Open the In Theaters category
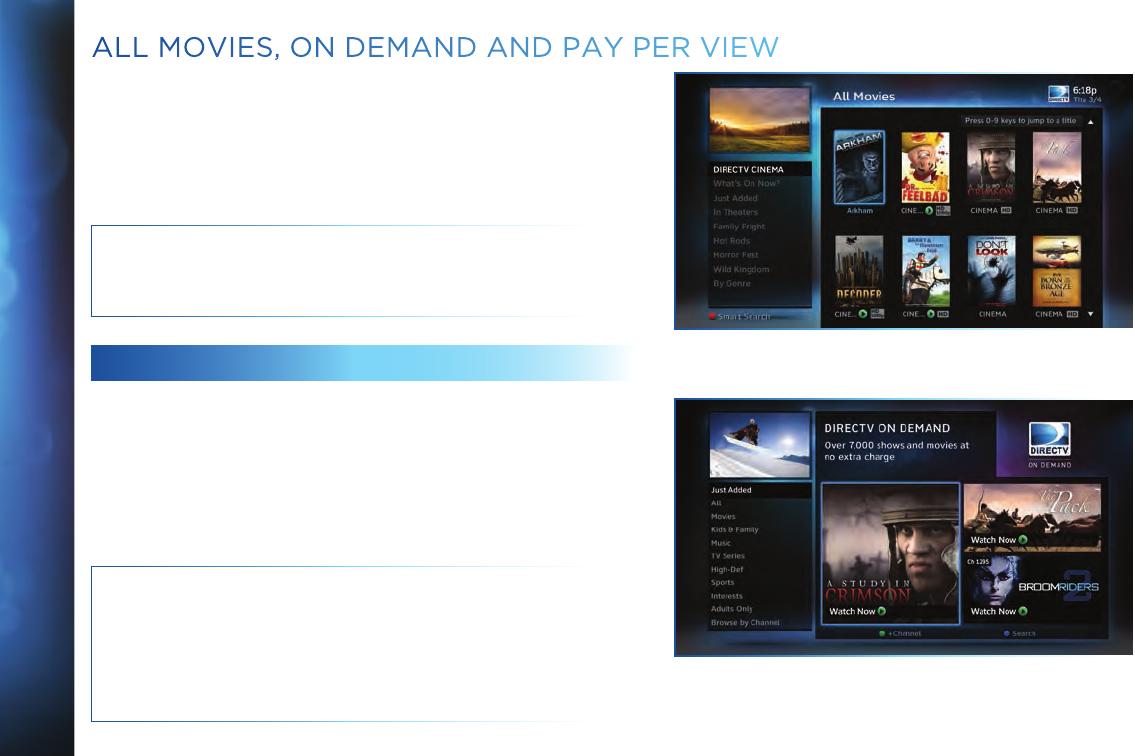The height and width of the screenshot is (756, 1135). coord(735,212)
